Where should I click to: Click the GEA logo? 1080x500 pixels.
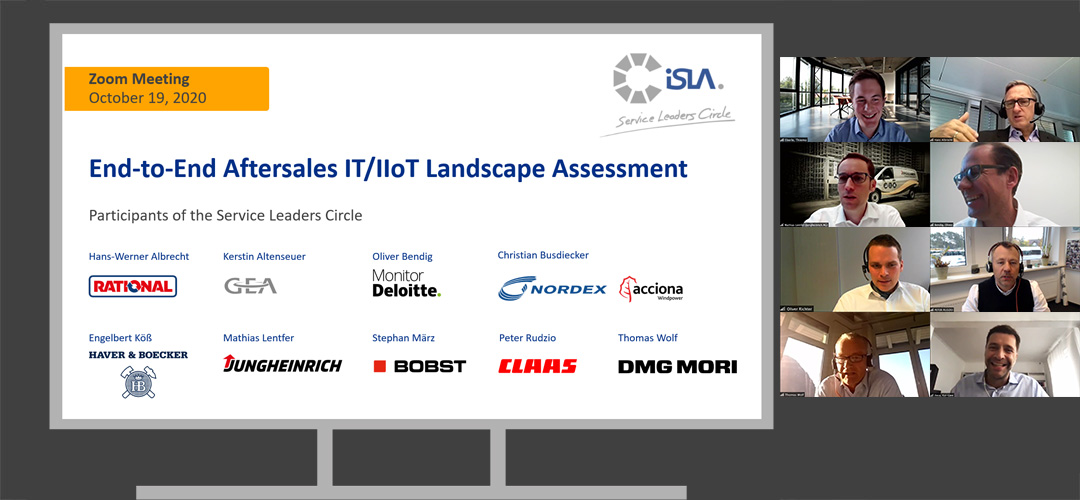(x=250, y=285)
